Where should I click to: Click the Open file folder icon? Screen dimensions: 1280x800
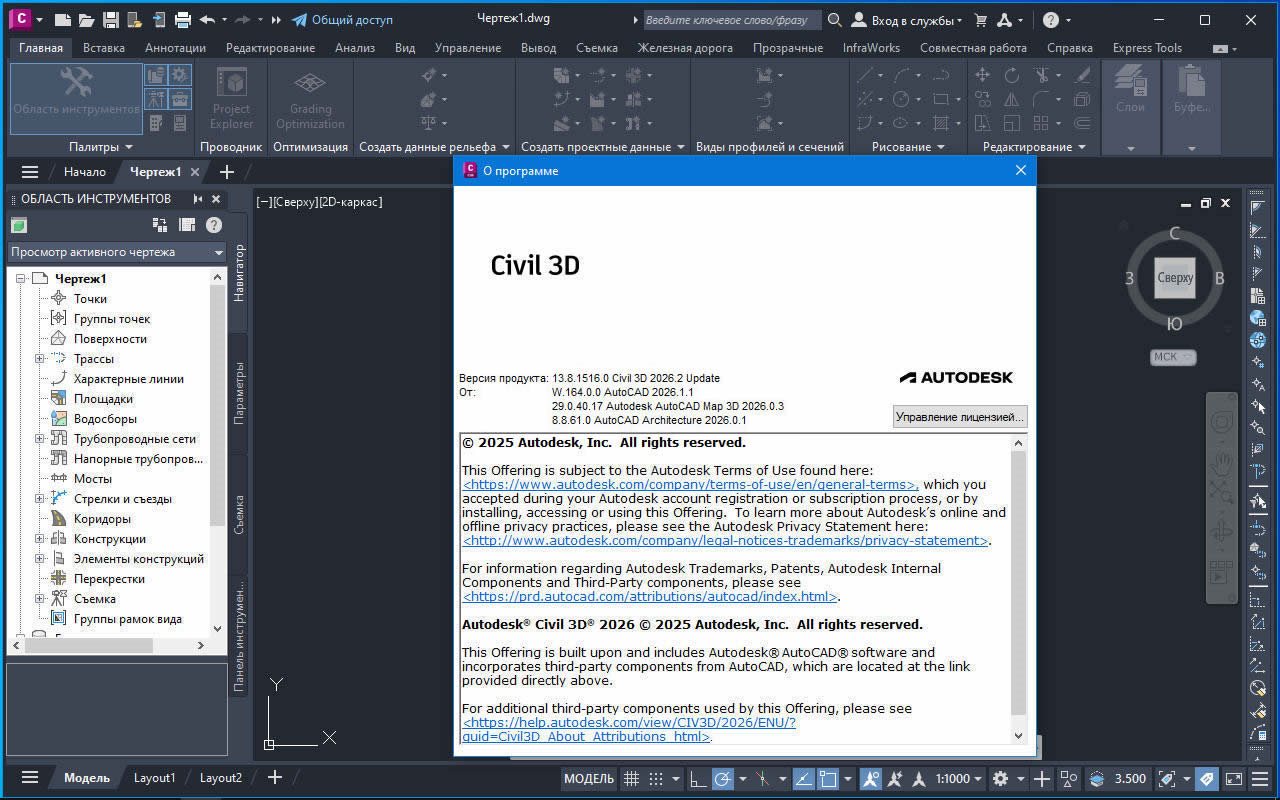87,20
